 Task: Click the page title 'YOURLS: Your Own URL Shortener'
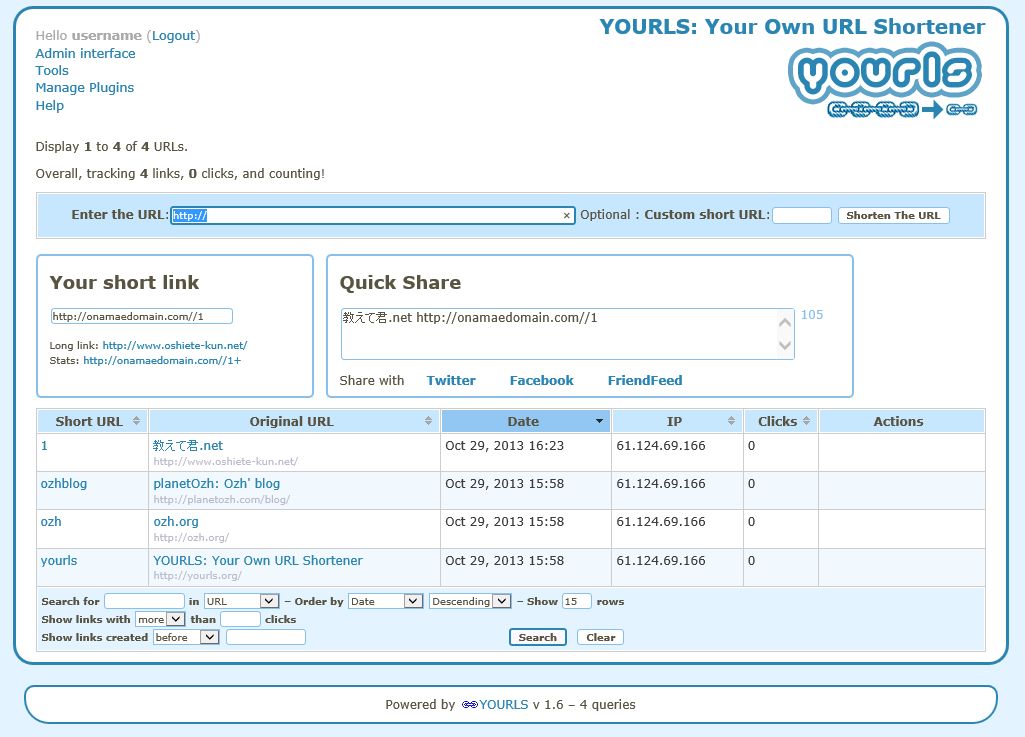click(x=792, y=27)
